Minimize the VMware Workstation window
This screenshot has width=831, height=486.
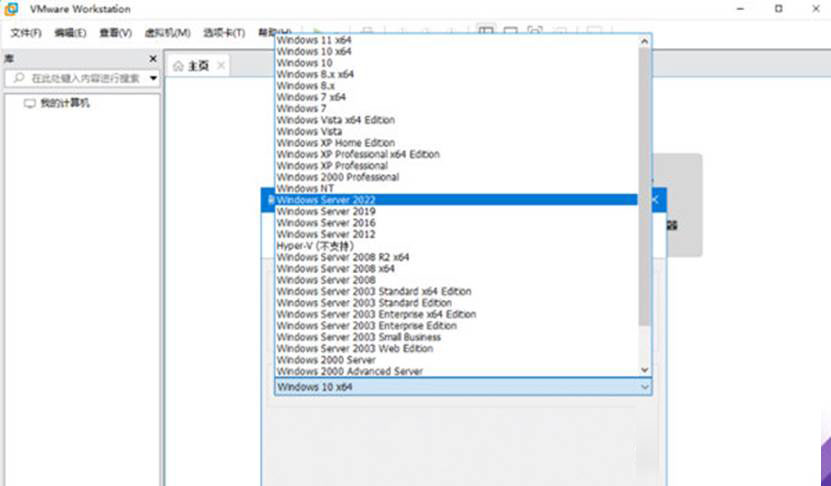(x=740, y=9)
